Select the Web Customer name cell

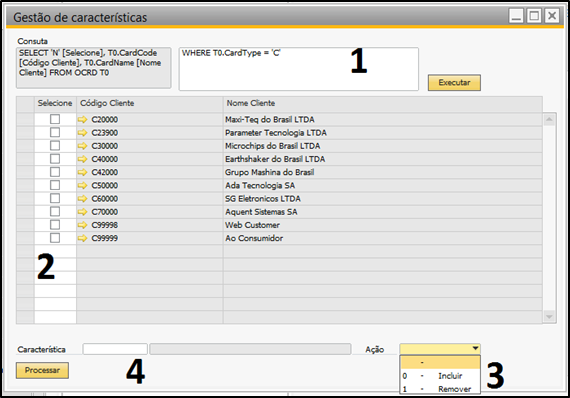(382, 225)
